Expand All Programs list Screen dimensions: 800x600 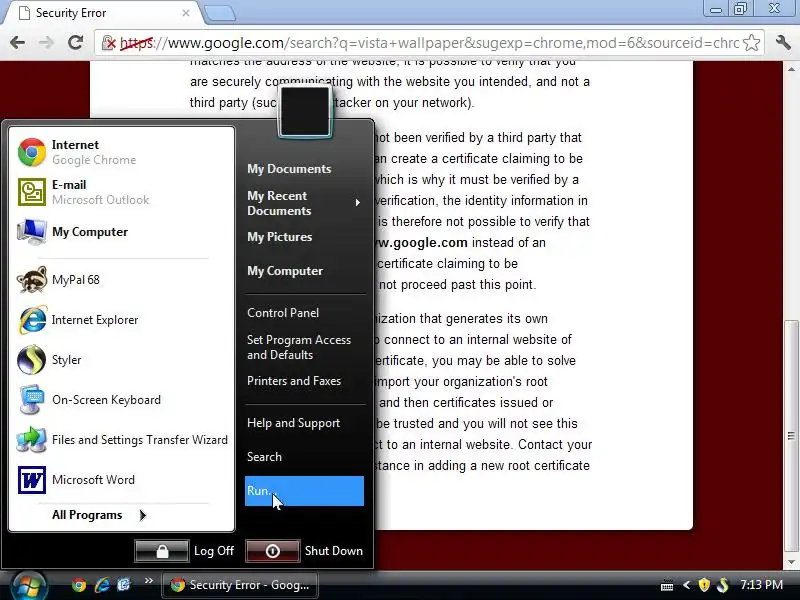point(99,515)
